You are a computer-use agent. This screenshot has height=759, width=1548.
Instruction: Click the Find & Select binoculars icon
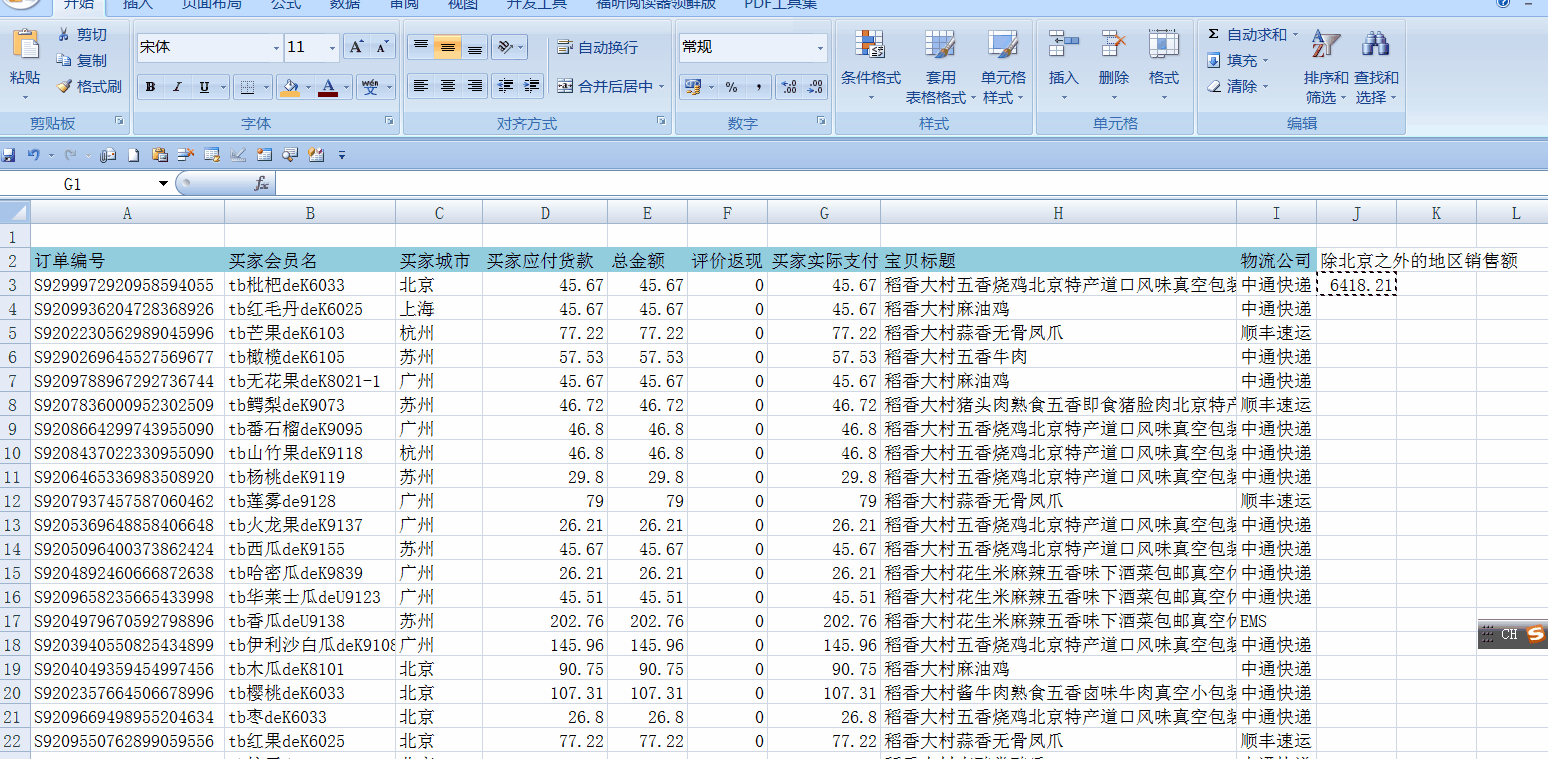1376,46
